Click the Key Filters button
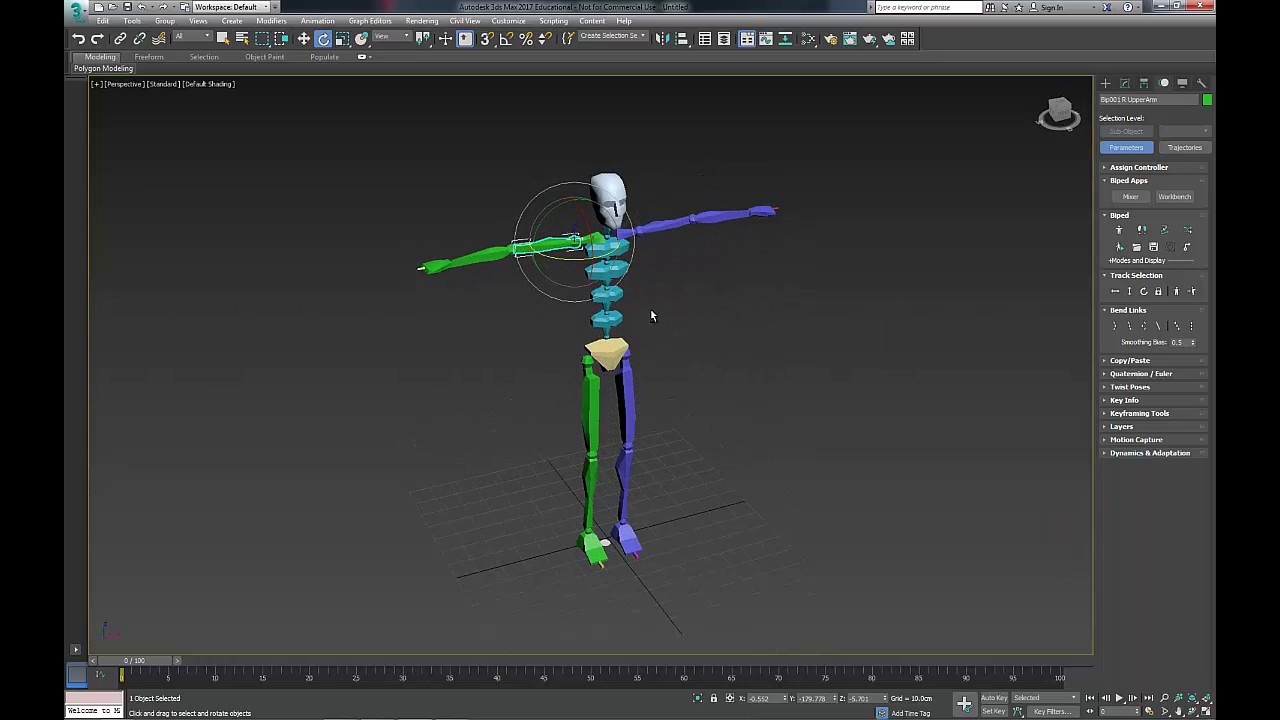This screenshot has width=1280, height=720. click(x=1051, y=711)
